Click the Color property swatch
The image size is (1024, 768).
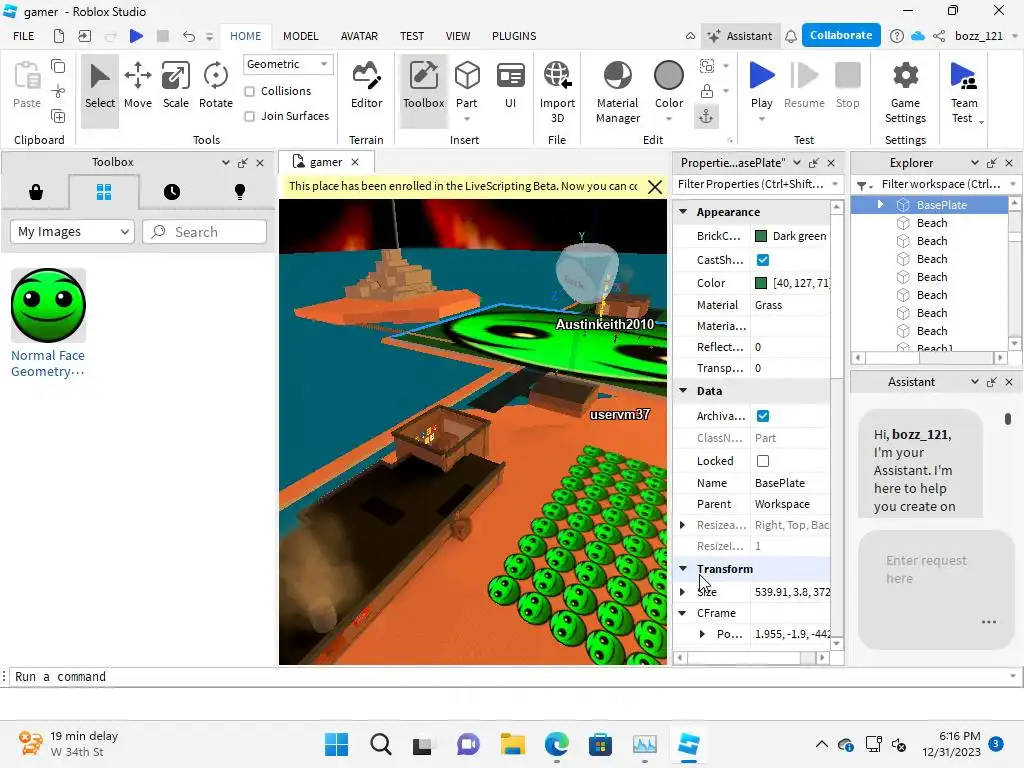point(761,283)
